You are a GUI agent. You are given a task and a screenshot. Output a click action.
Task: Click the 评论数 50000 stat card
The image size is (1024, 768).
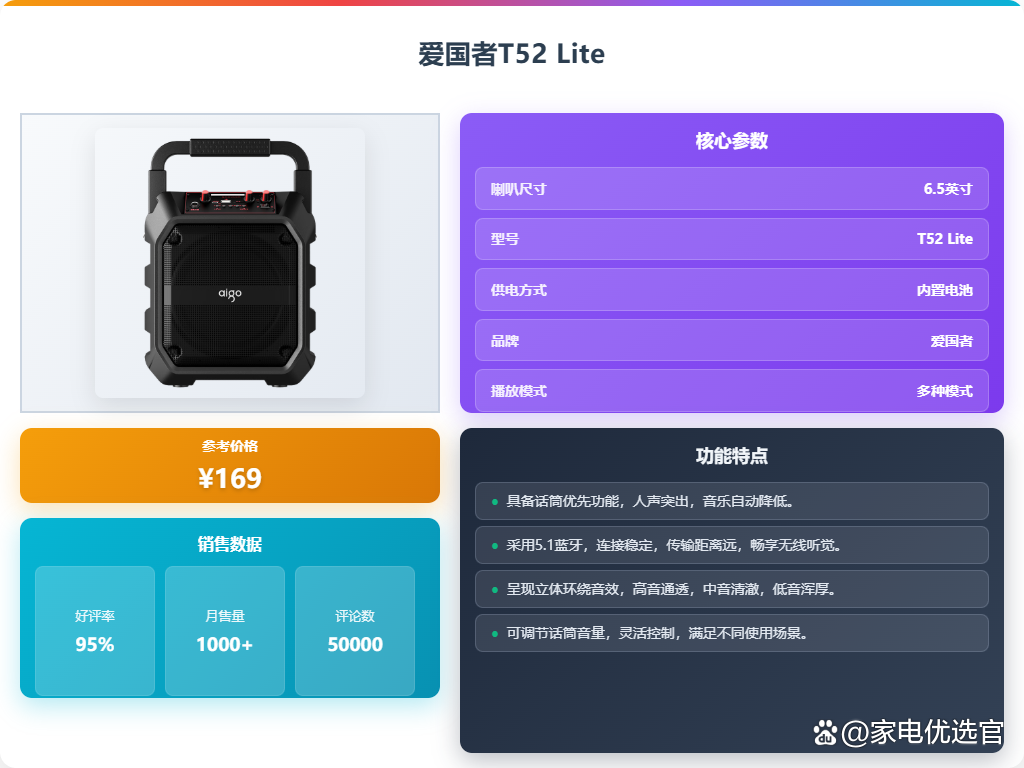tap(355, 631)
